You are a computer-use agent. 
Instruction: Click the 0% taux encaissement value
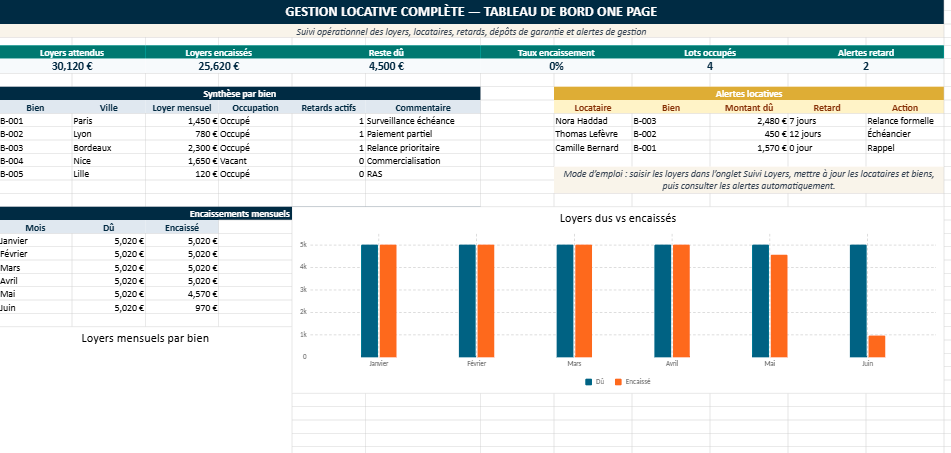coord(556,67)
